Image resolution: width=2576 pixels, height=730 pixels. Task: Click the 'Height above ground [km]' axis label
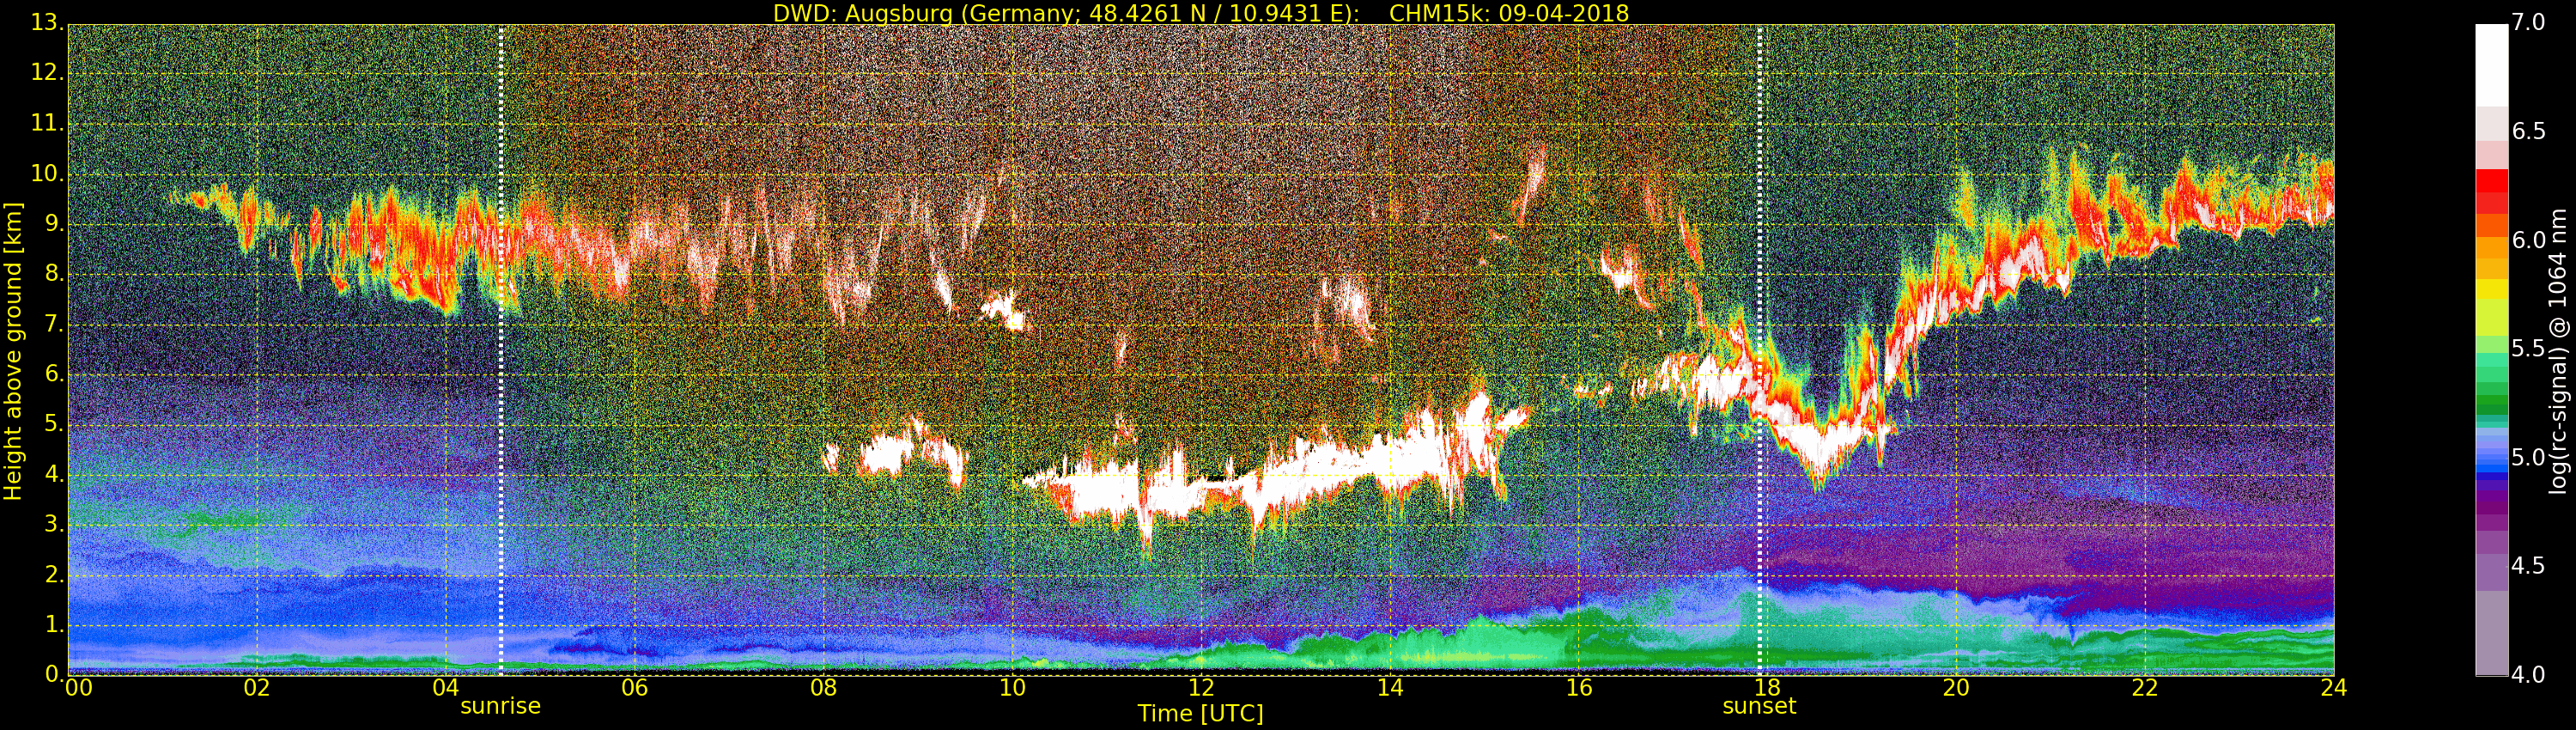pyautogui.click(x=13, y=351)
